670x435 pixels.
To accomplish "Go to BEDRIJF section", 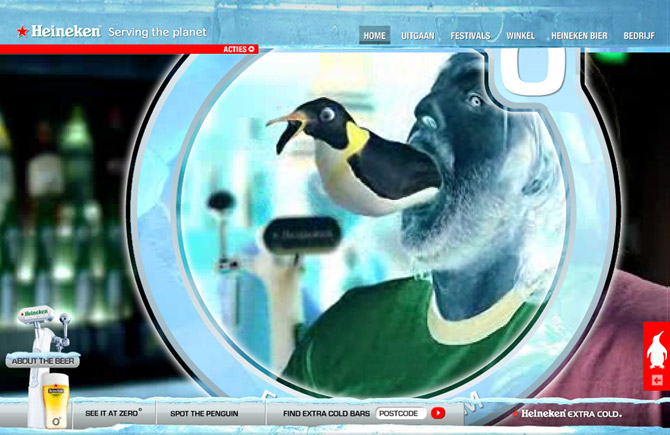I will (639, 36).
